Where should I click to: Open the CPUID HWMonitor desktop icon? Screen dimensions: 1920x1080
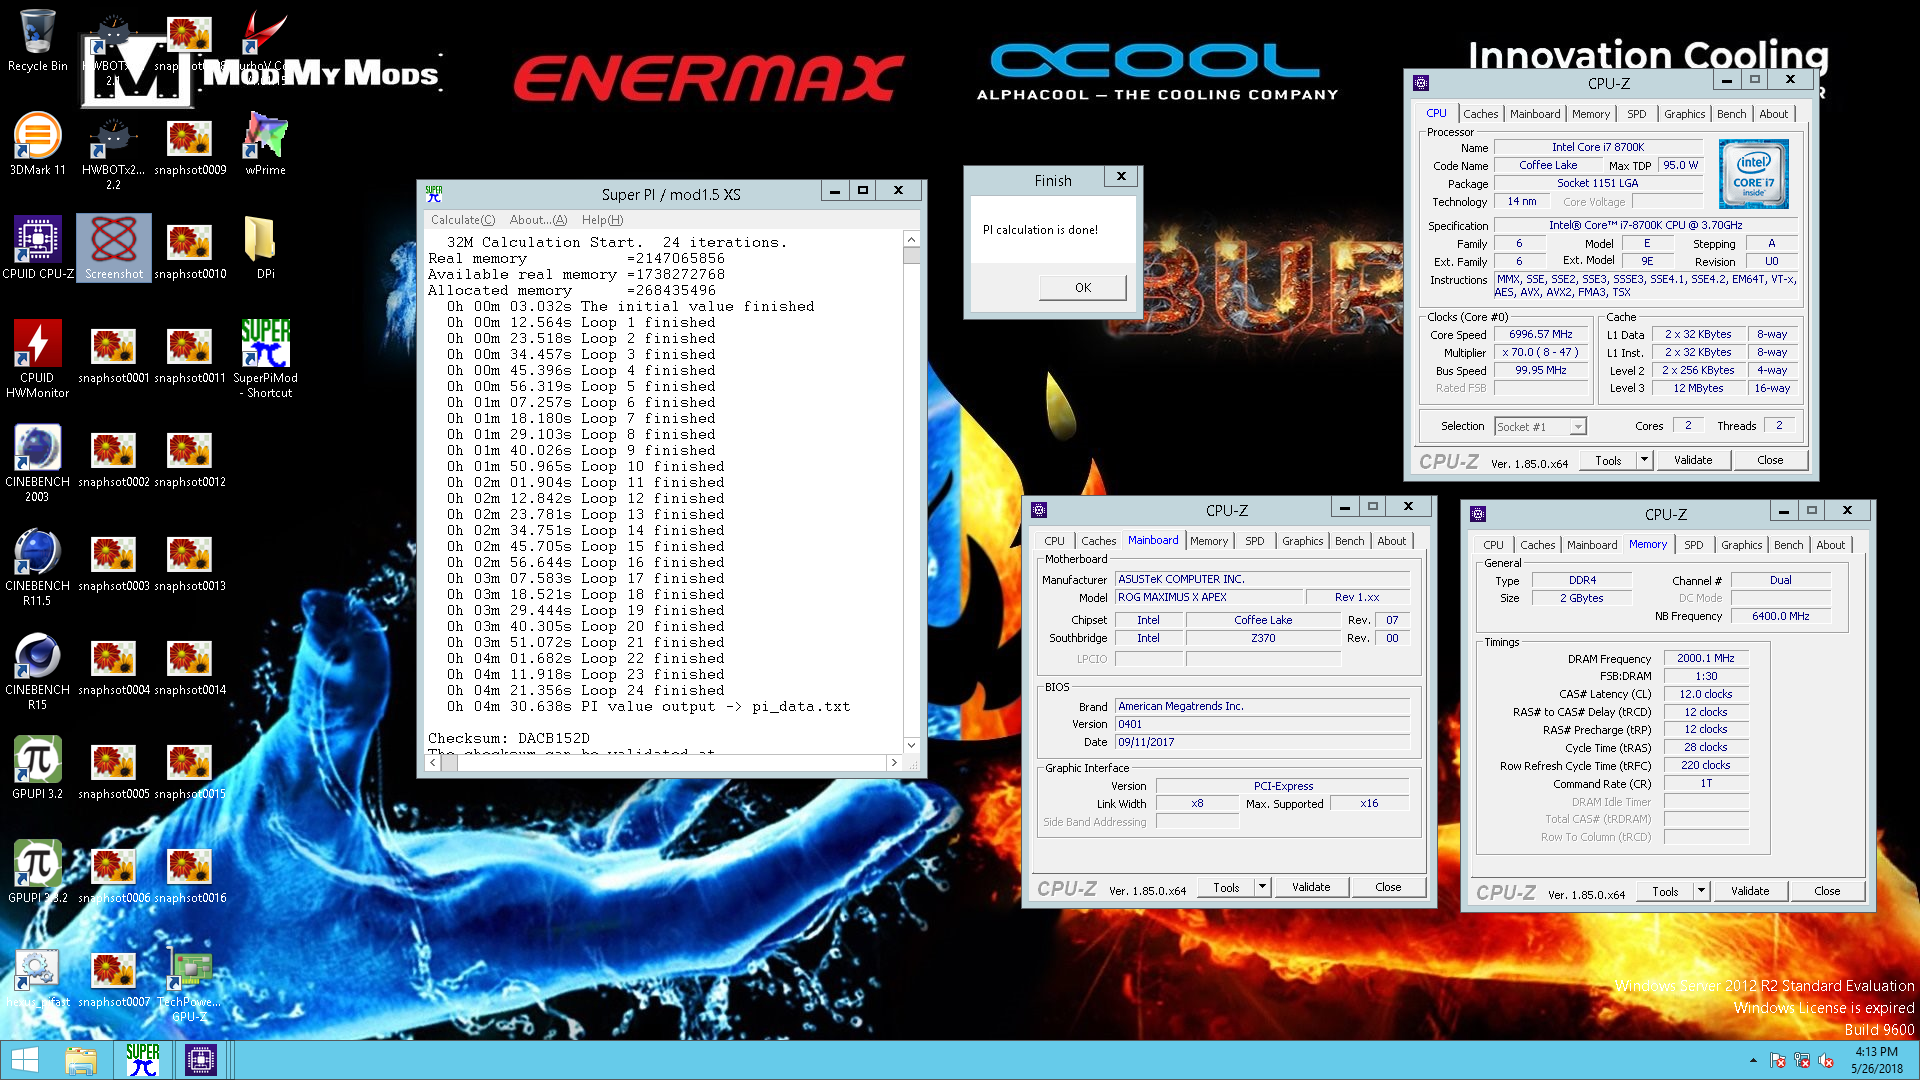pyautogui.click(x=37, y=359)
